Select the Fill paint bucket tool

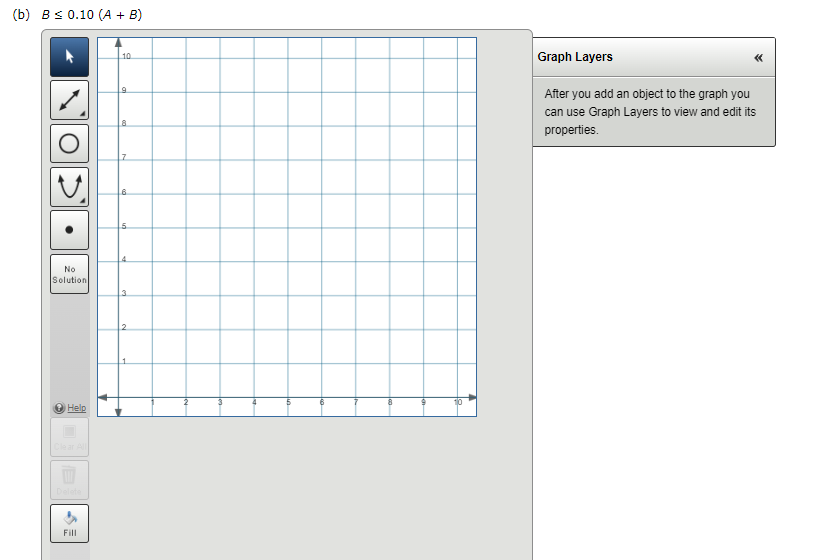[69, 524]
